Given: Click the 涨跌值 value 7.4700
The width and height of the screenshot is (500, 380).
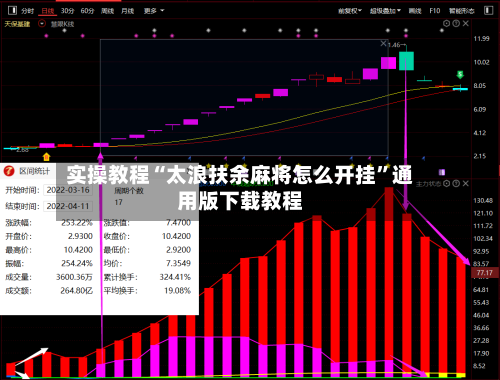Looking at the screenshot, I should click(x=178, y=223).
